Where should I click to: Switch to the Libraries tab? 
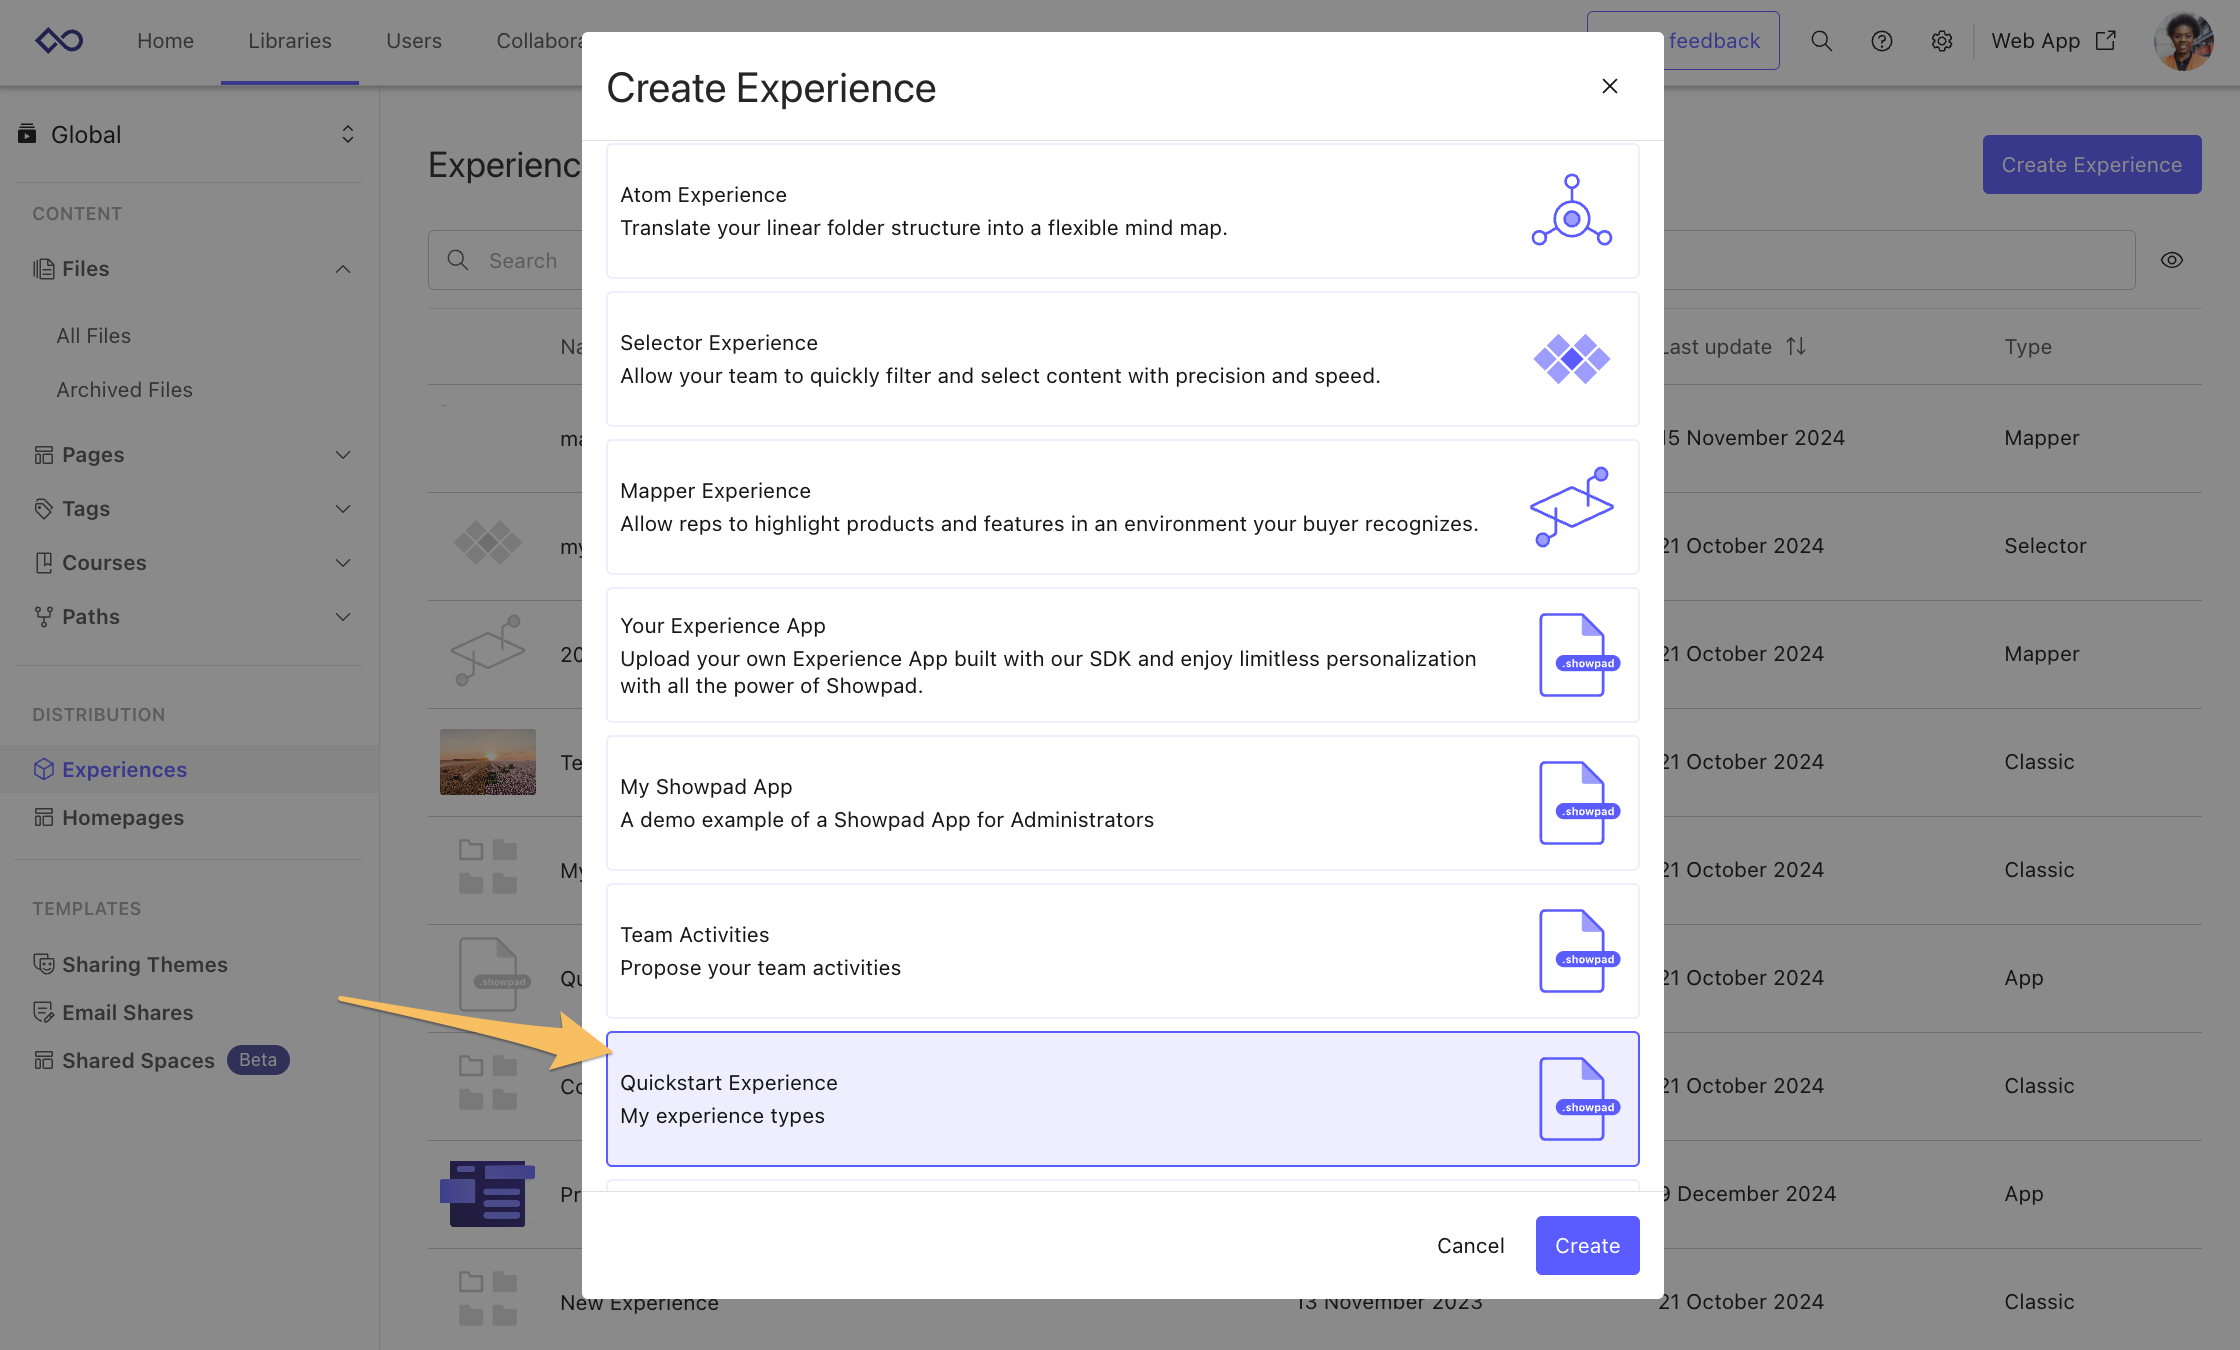[x=290, y=41]
